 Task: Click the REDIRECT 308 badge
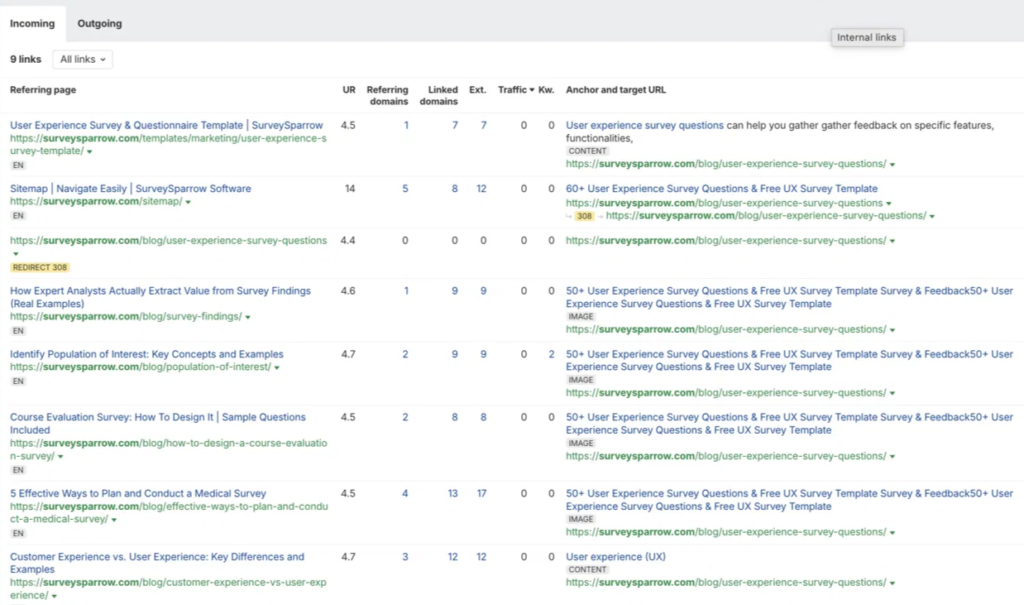40,267
